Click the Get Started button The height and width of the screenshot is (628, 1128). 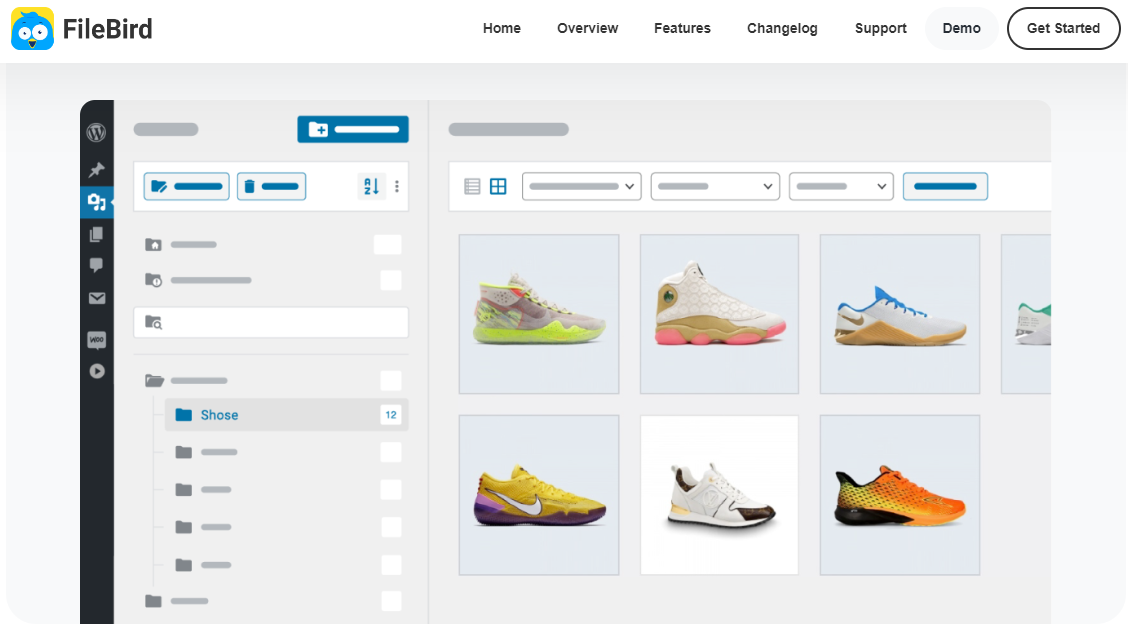click(x=1063, y=28)
